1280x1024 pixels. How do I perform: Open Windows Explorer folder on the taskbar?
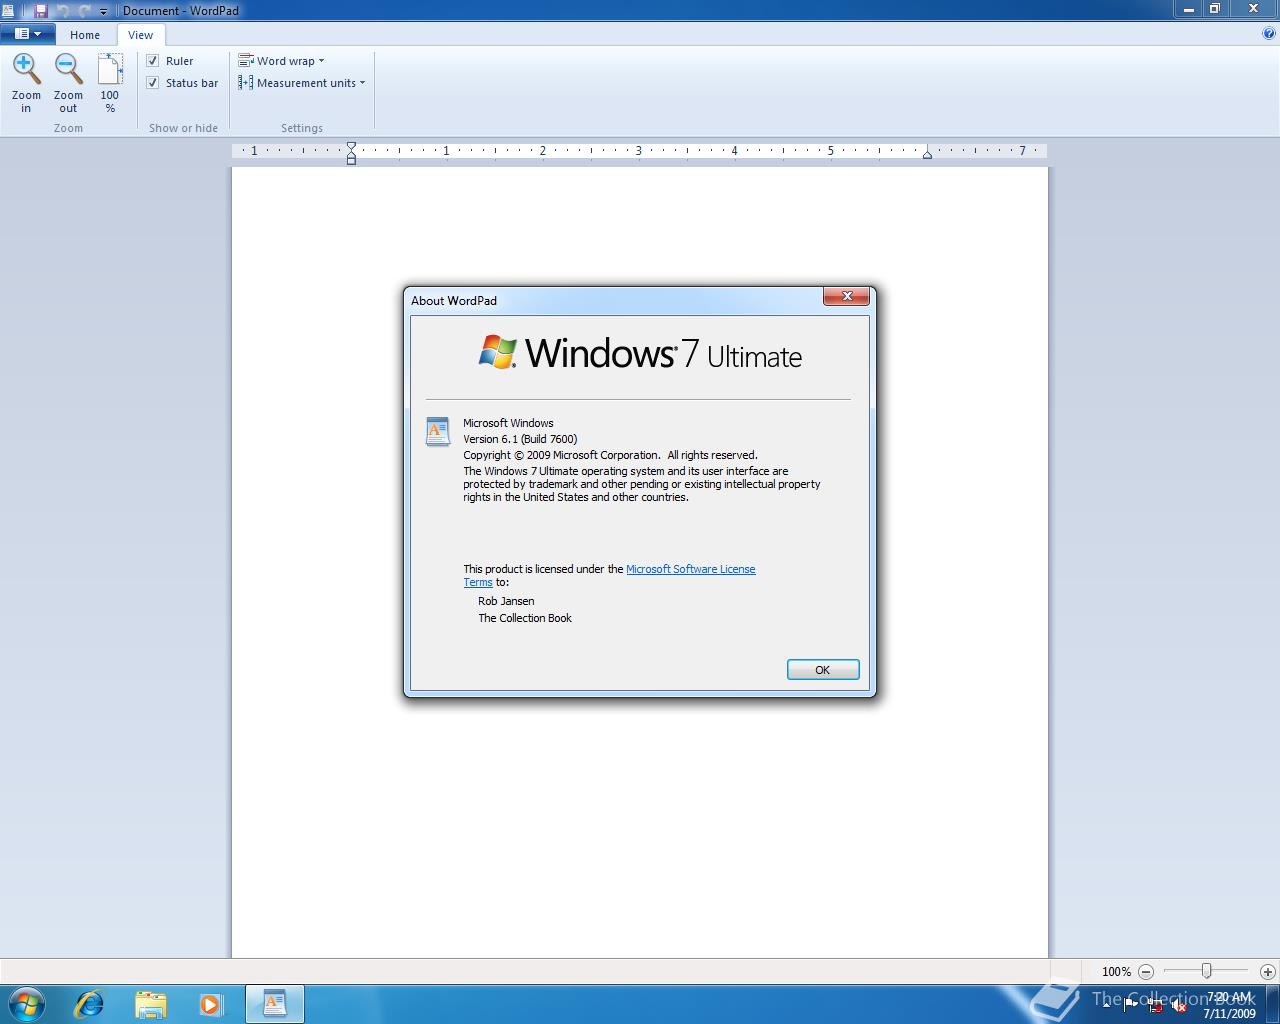click(150, 1003)
